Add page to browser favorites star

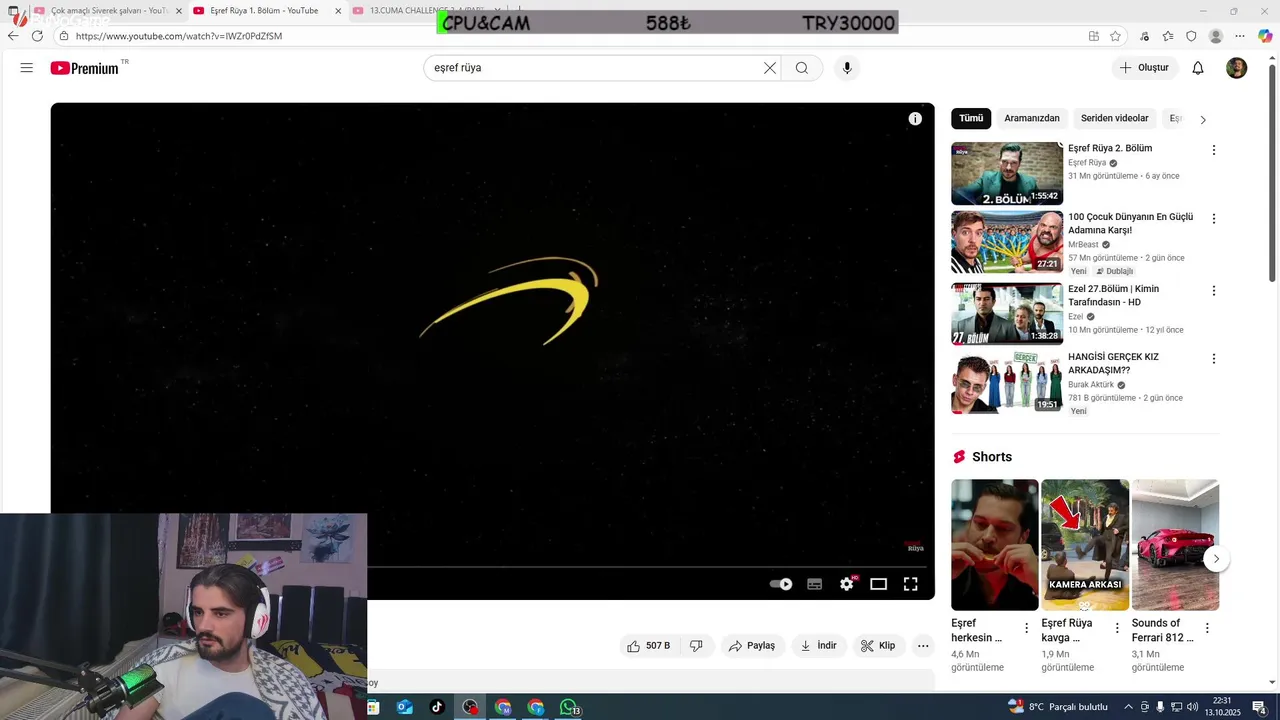[x=1115, y=36]
